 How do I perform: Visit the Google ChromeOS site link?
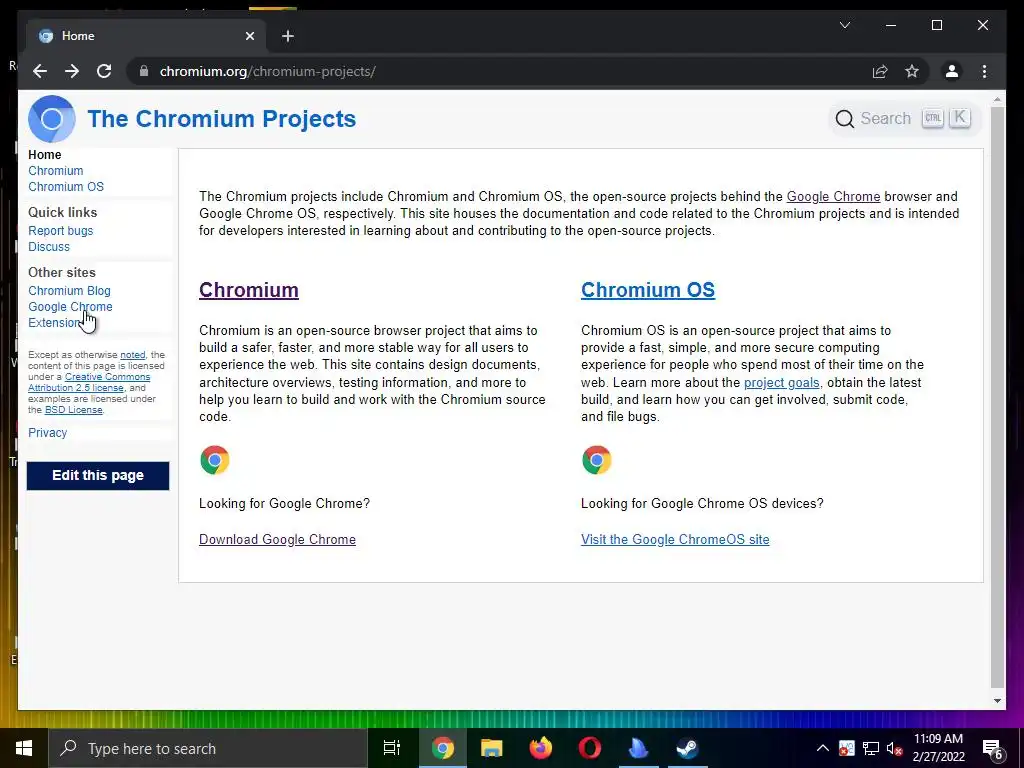675,539
